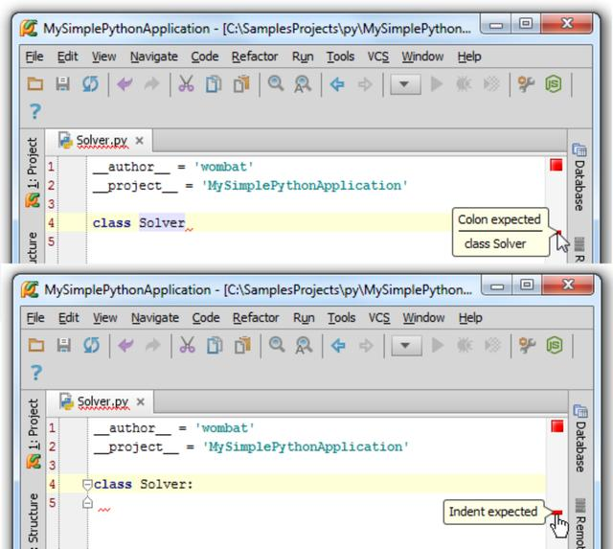
Task: Click the Node.js icon in bottom window
Action: point(554,345)
